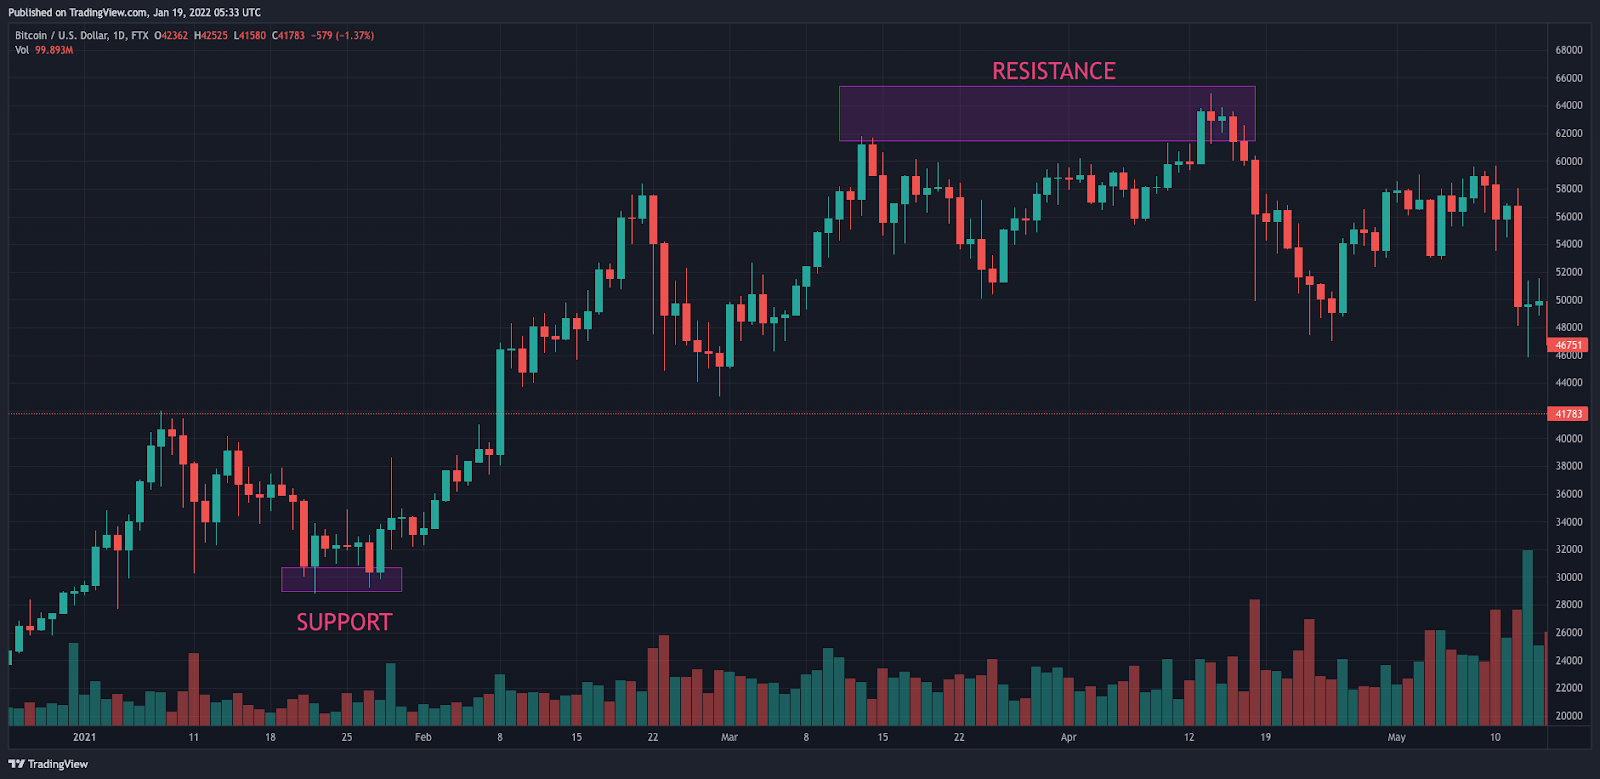Click the 20000 price axis label
1600x779 pixels.
[1568, 716]
